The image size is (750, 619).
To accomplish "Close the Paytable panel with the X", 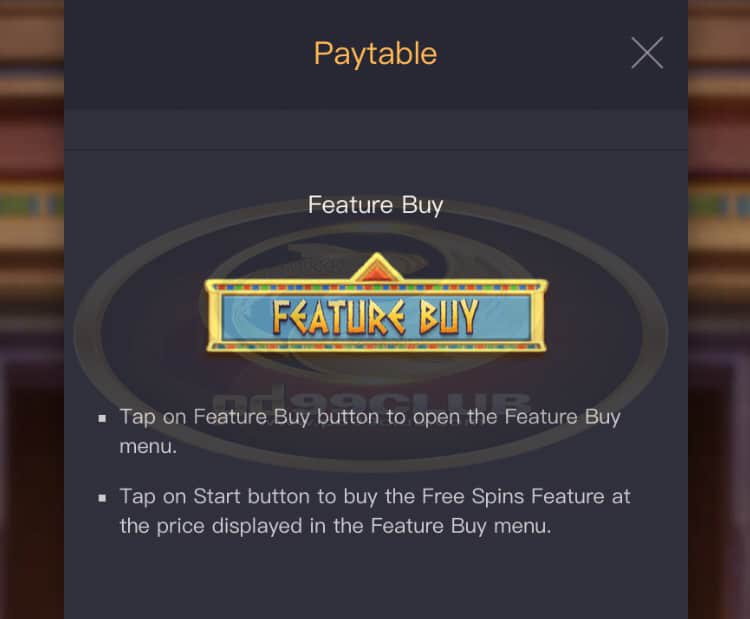I will pyautogui.click(x=647, y=53).
